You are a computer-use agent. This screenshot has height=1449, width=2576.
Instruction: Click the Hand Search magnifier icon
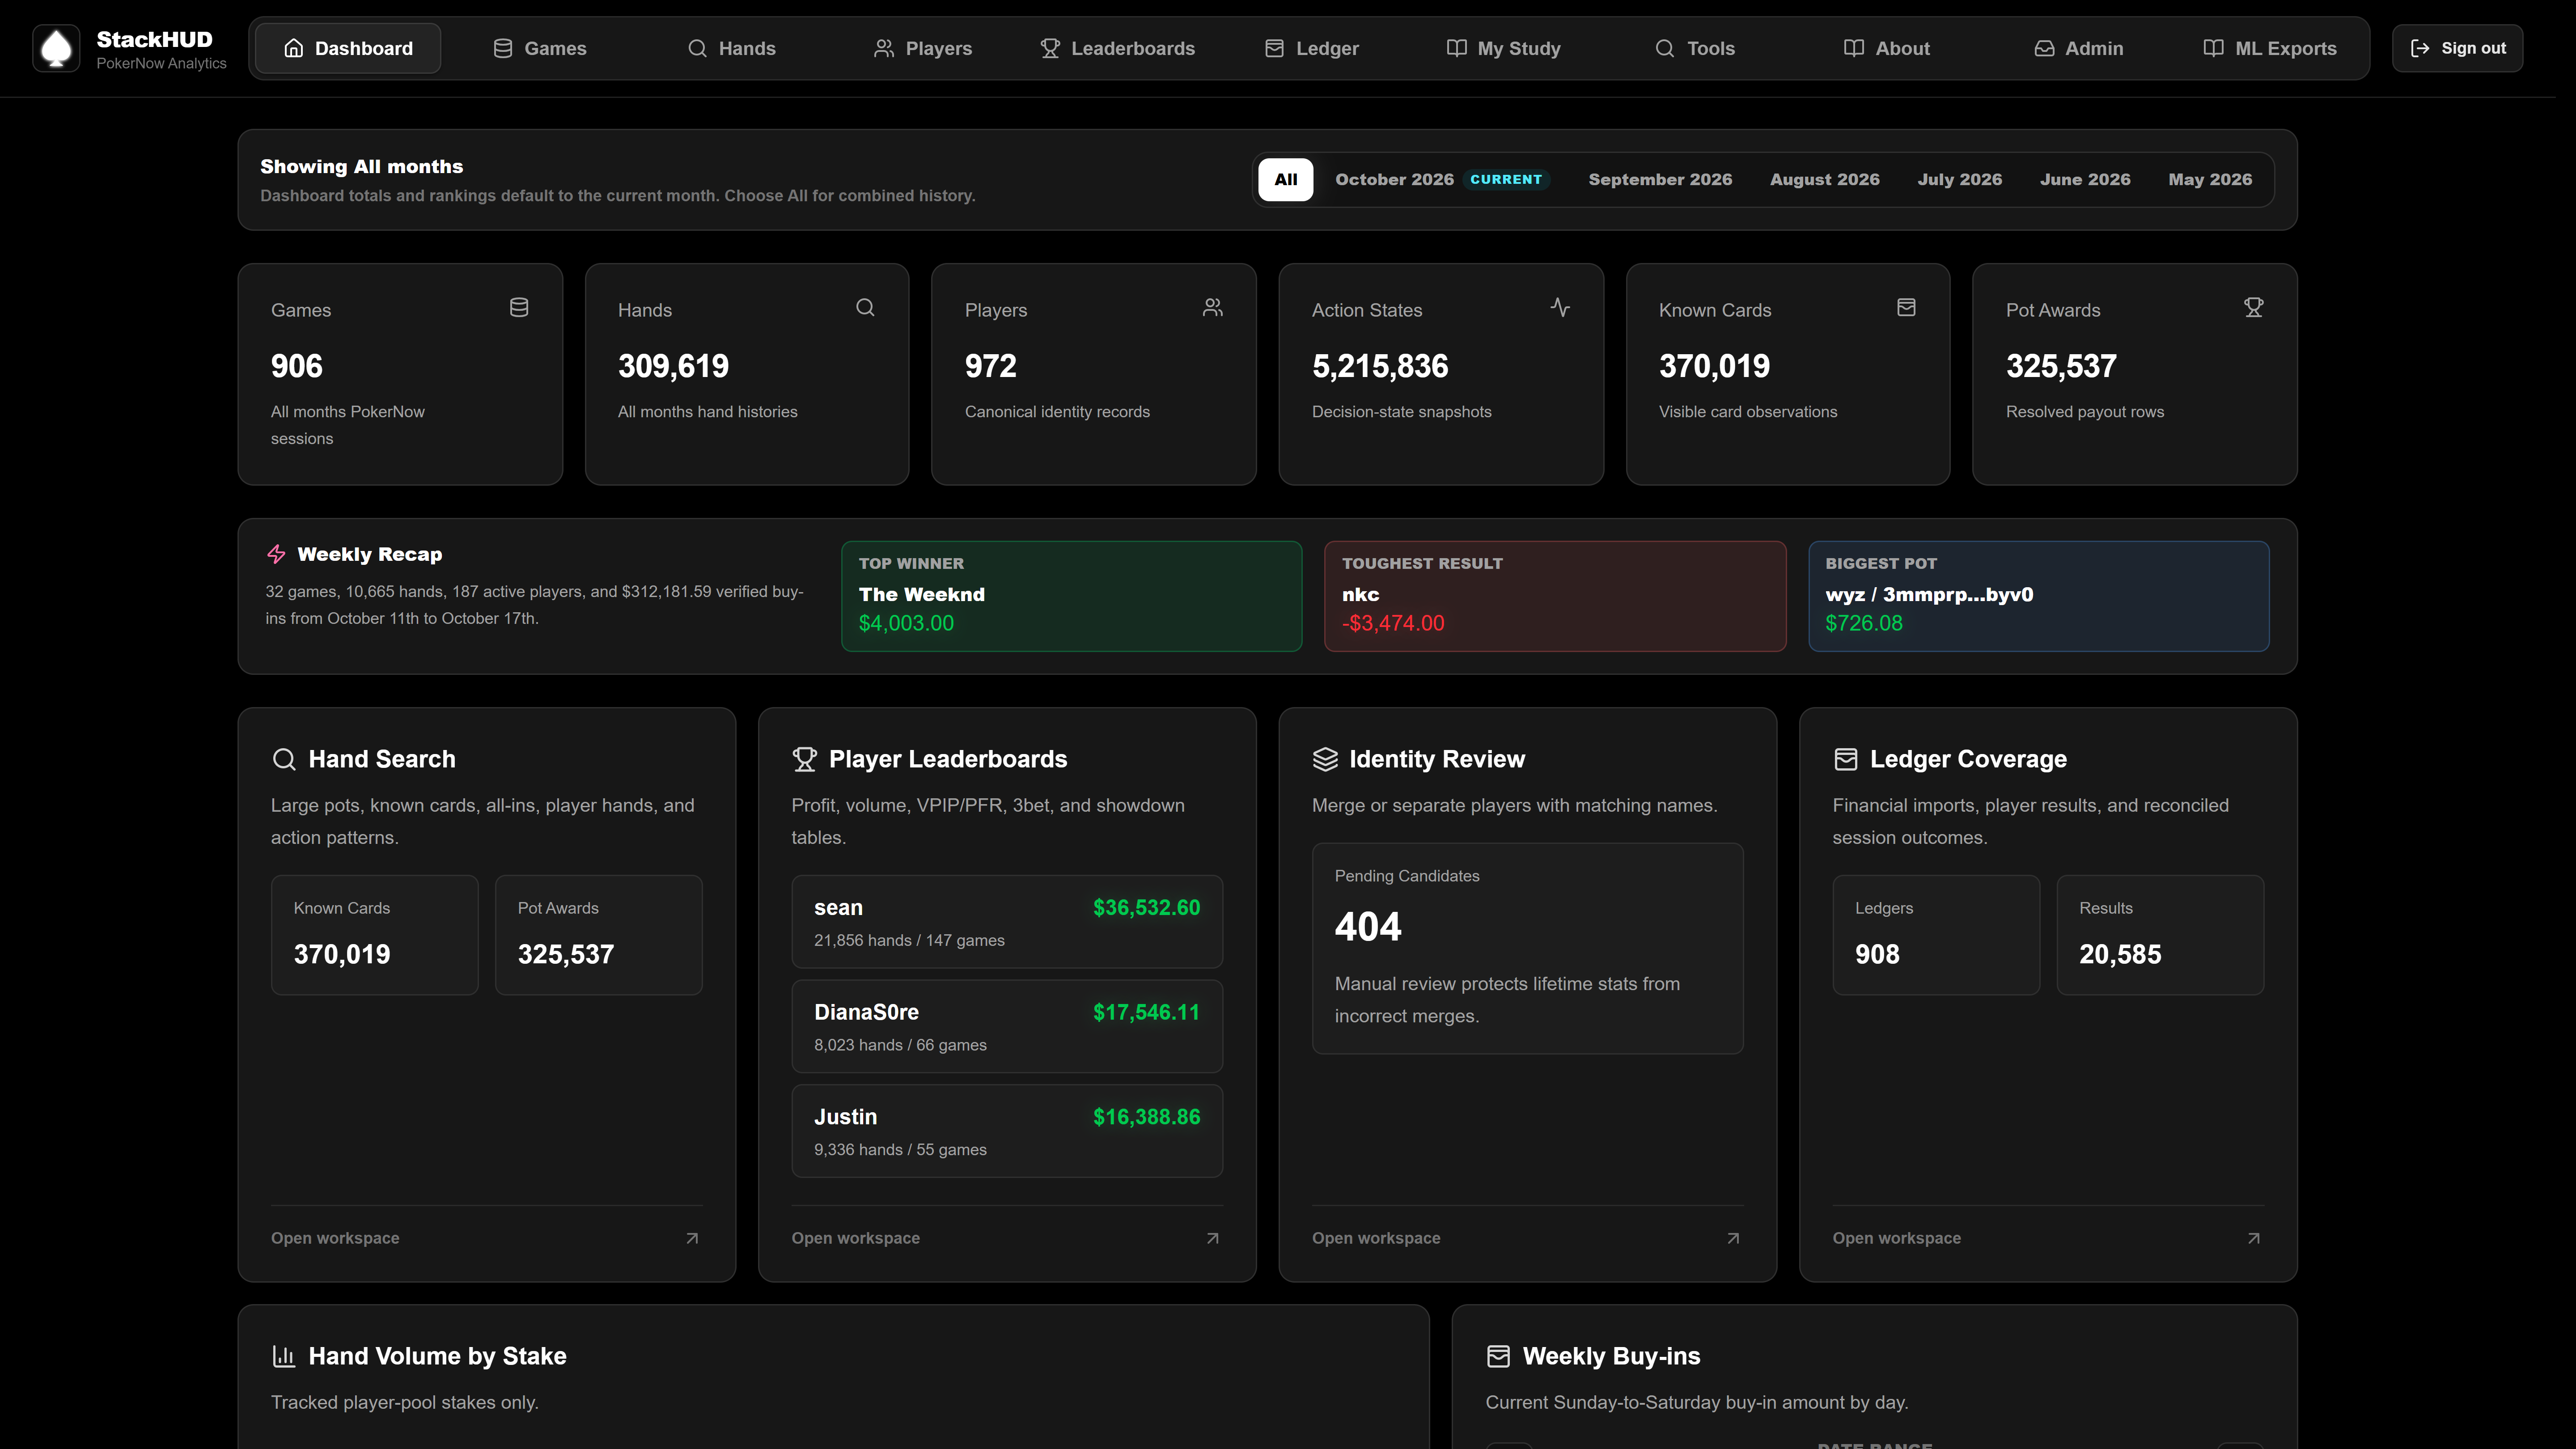[284, 760]
